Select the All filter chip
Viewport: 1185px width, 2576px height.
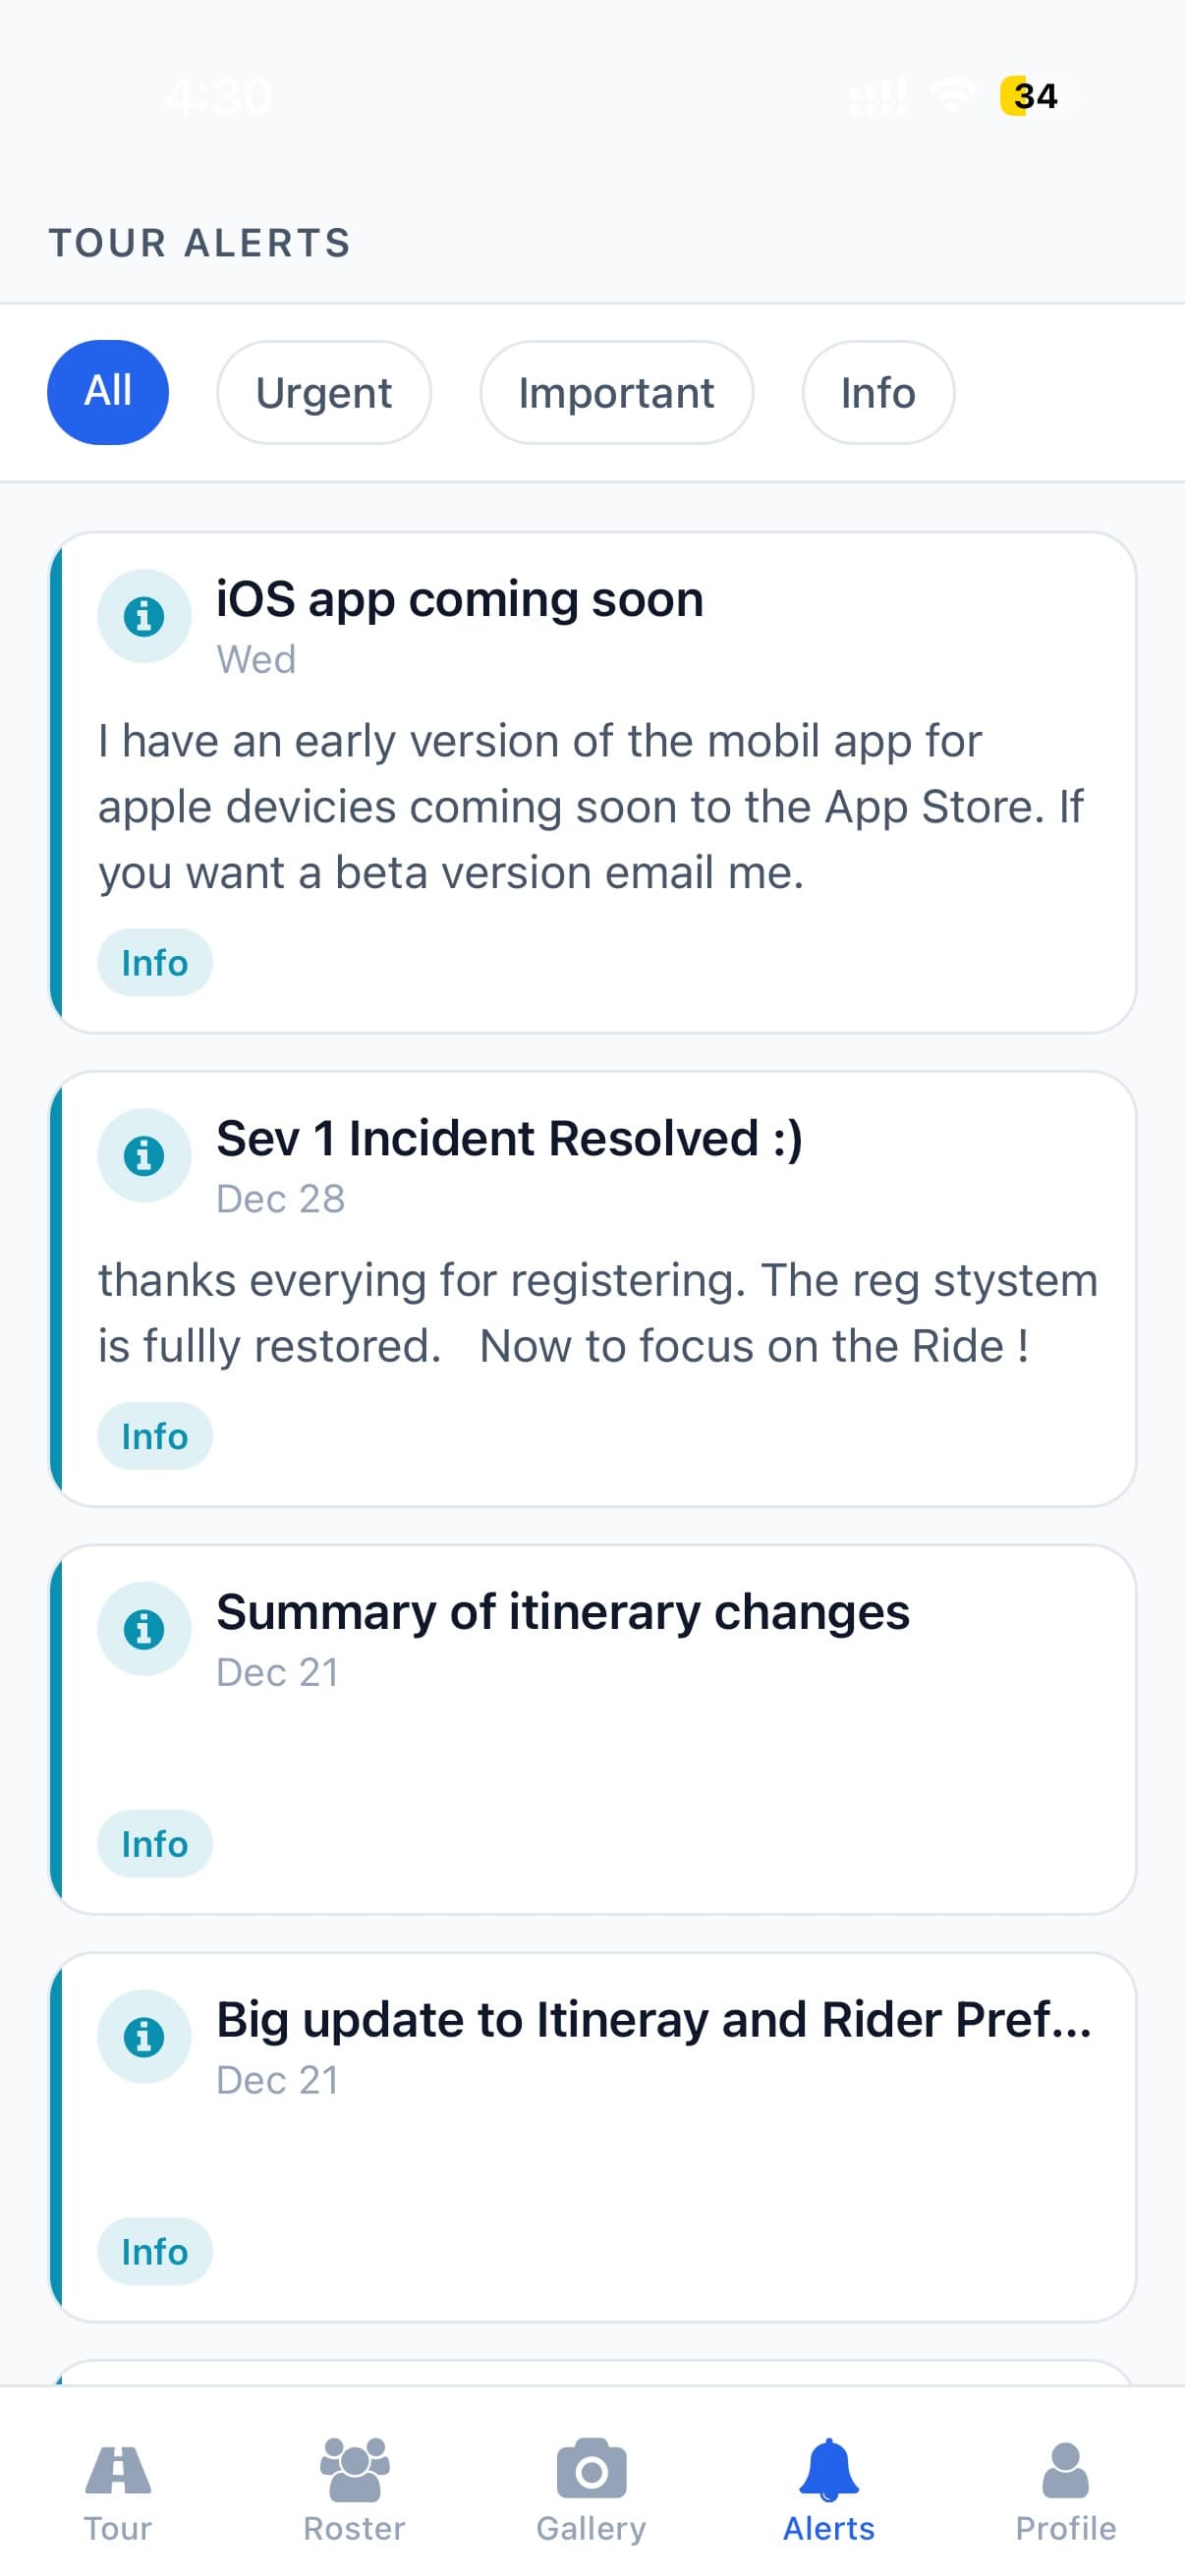[108, 392]
